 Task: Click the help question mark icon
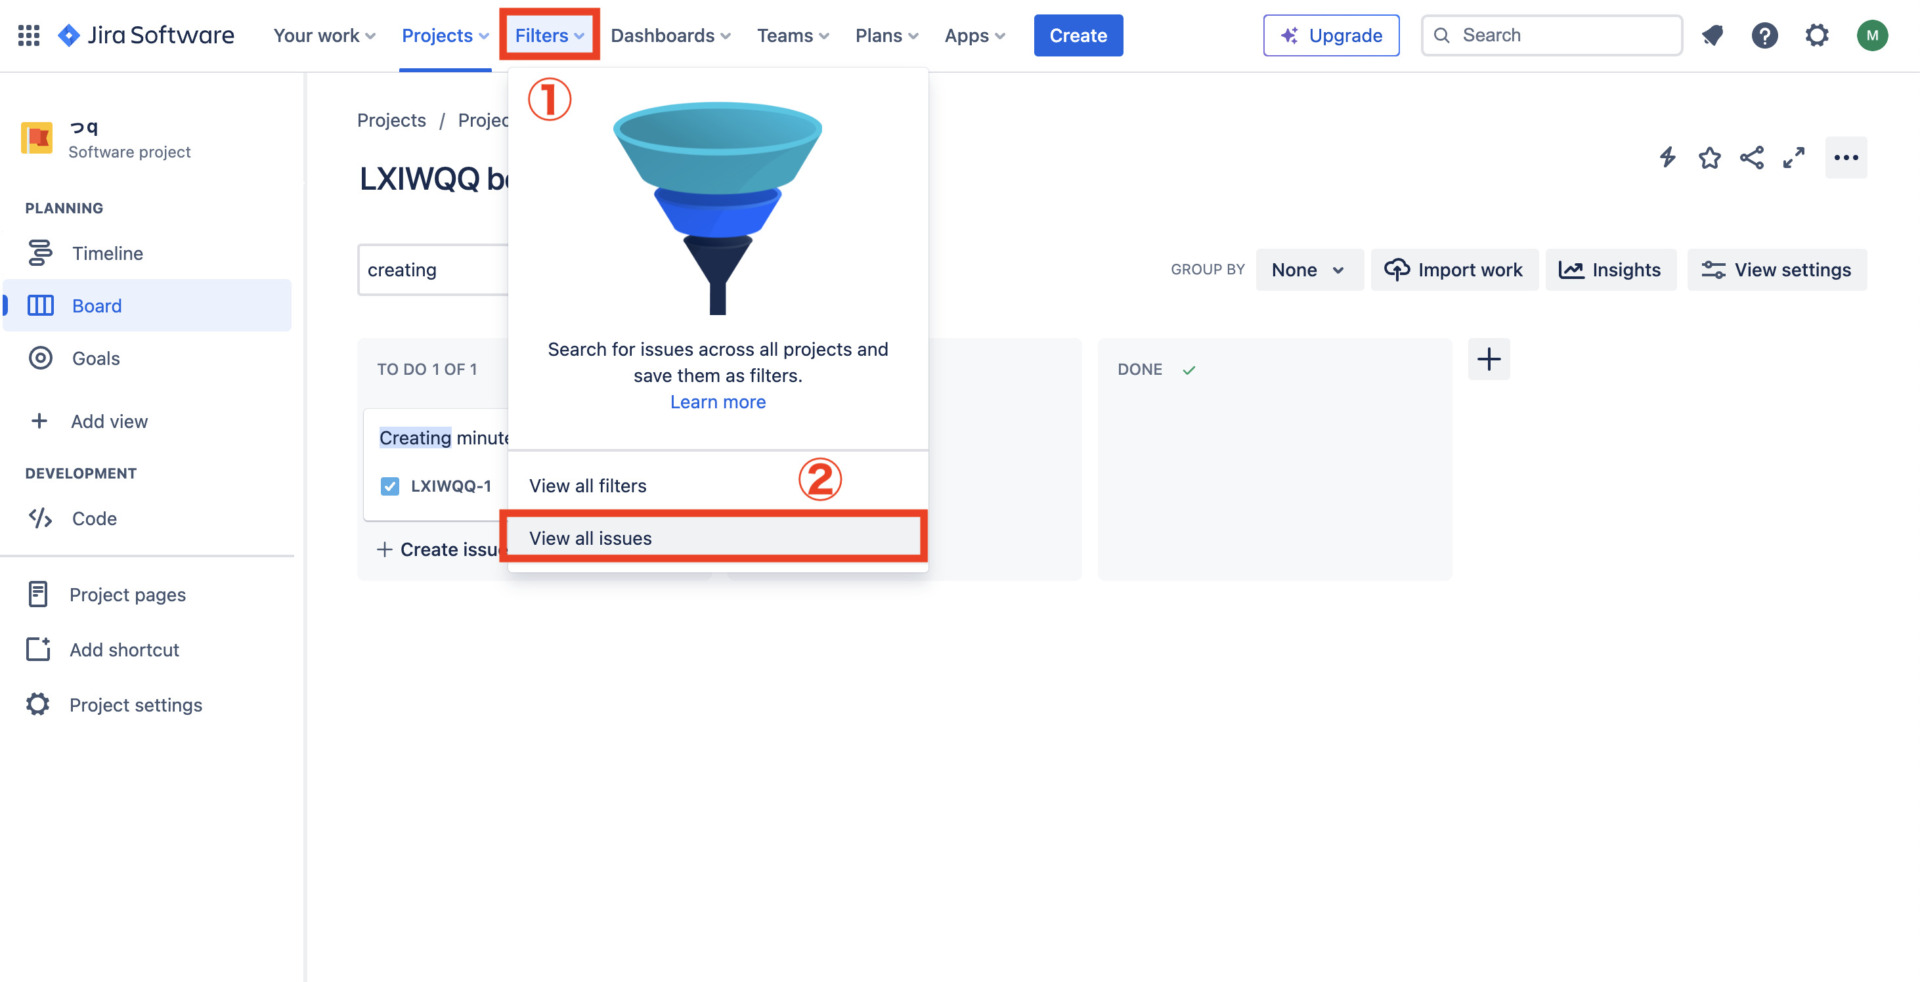(x=1764, y=36)
